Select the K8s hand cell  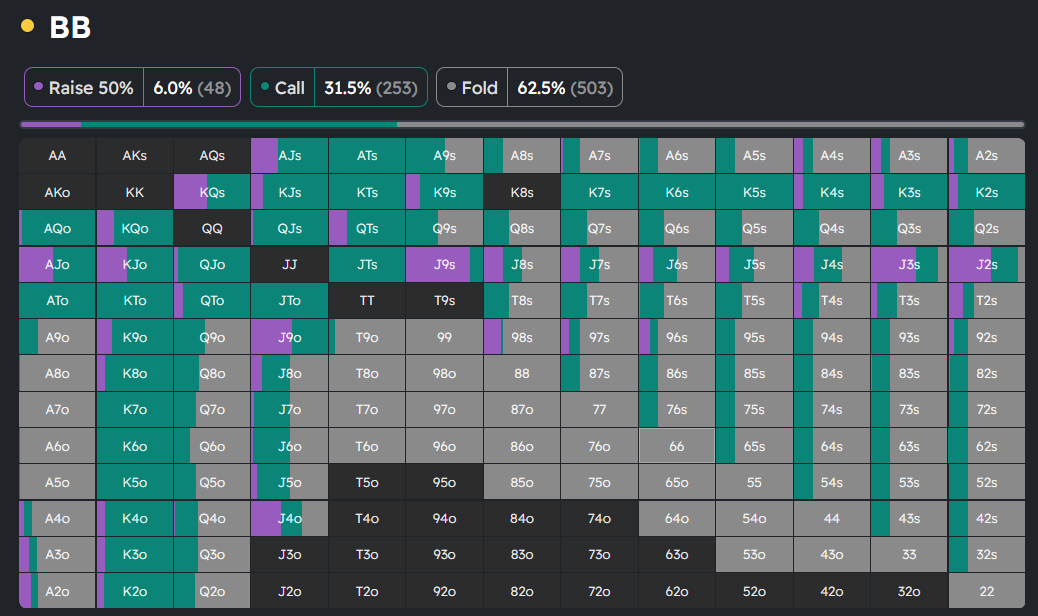point(521,192)
